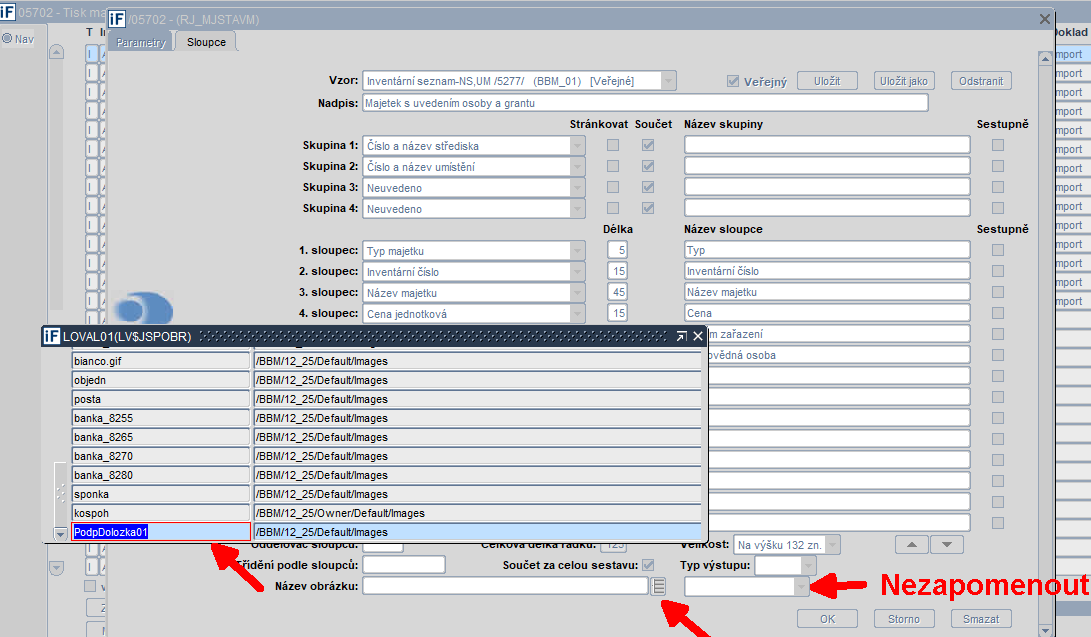Click the Smazat button

[x=981, y=619]
